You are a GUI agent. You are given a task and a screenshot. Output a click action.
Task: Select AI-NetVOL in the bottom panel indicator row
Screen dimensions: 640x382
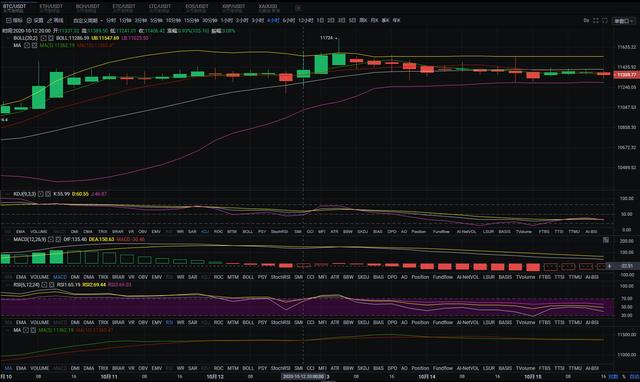(467, 368)
